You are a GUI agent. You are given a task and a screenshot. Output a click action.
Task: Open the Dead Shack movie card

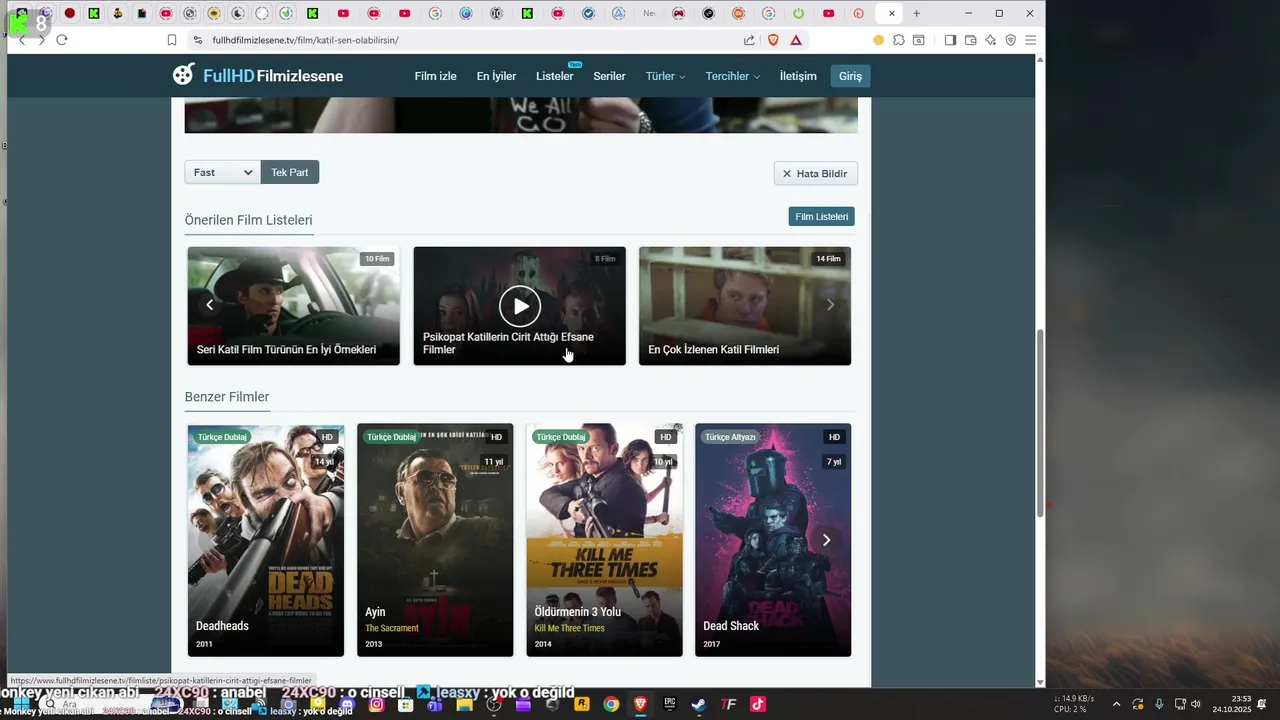pos(773,540)
